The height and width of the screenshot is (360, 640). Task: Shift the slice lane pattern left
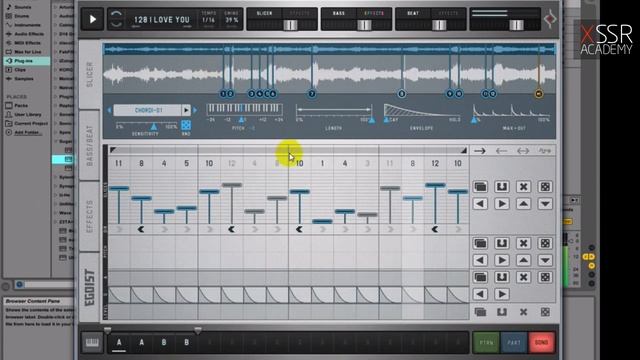coord(480,204)
